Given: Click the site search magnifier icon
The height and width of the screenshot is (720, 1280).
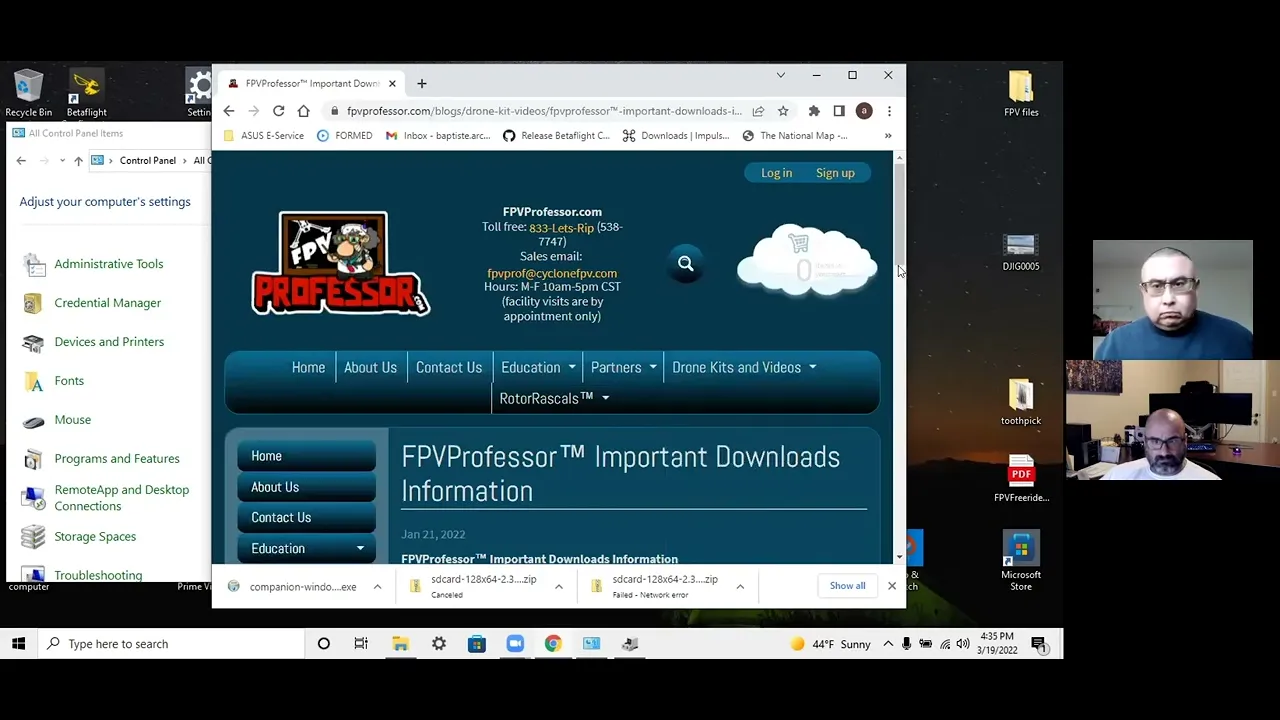Looking at the screenshot, I should 686,264.
